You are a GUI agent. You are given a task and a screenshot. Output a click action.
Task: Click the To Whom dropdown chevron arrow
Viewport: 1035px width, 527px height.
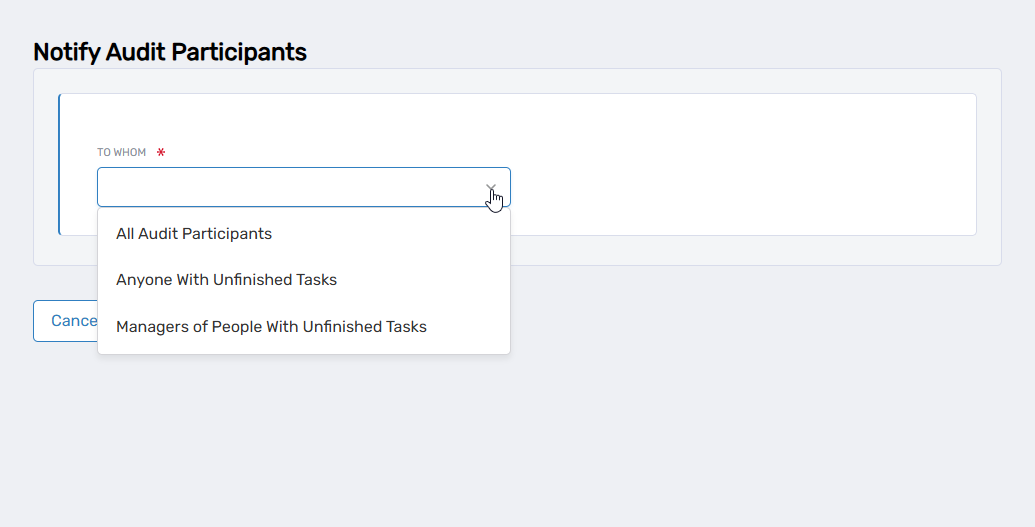point(491,187)
